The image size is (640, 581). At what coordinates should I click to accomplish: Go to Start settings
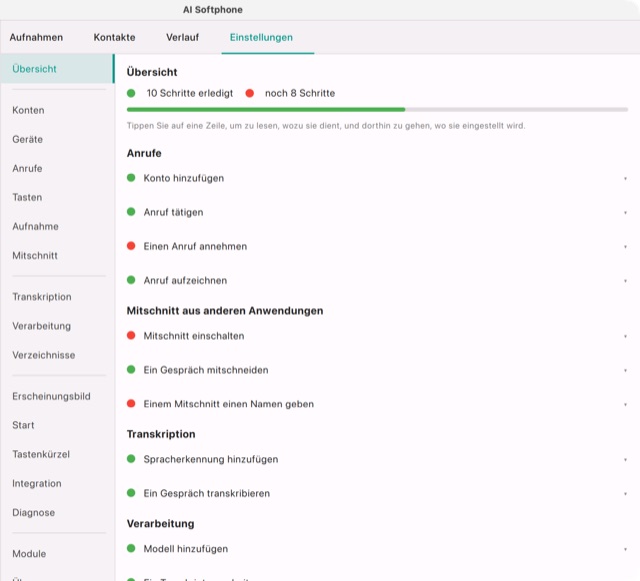coord(23,425)
